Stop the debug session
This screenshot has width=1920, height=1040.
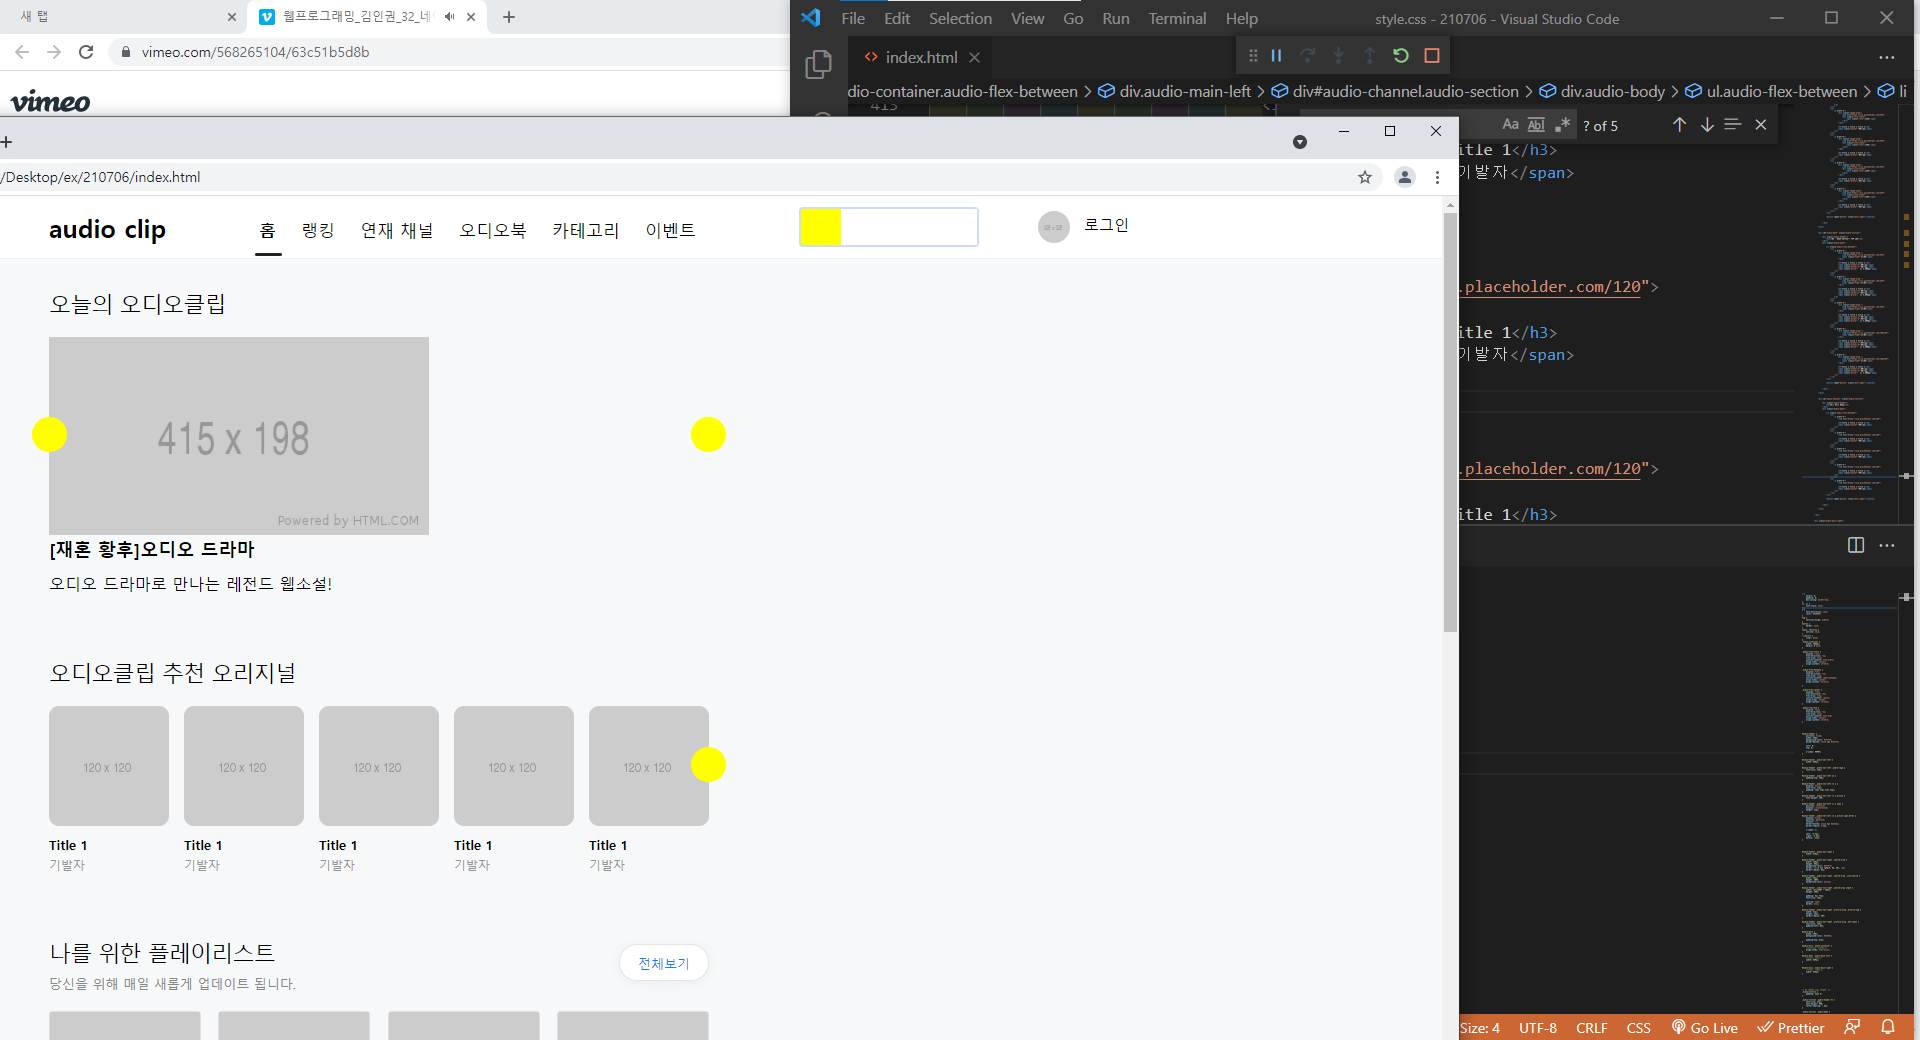1432,56
